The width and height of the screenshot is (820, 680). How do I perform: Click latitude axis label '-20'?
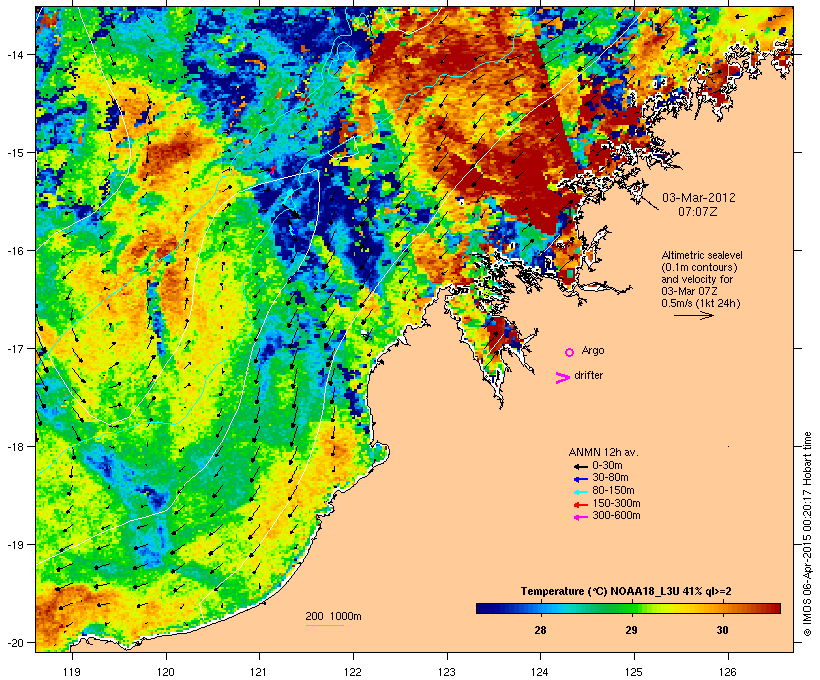pos(14,642)
